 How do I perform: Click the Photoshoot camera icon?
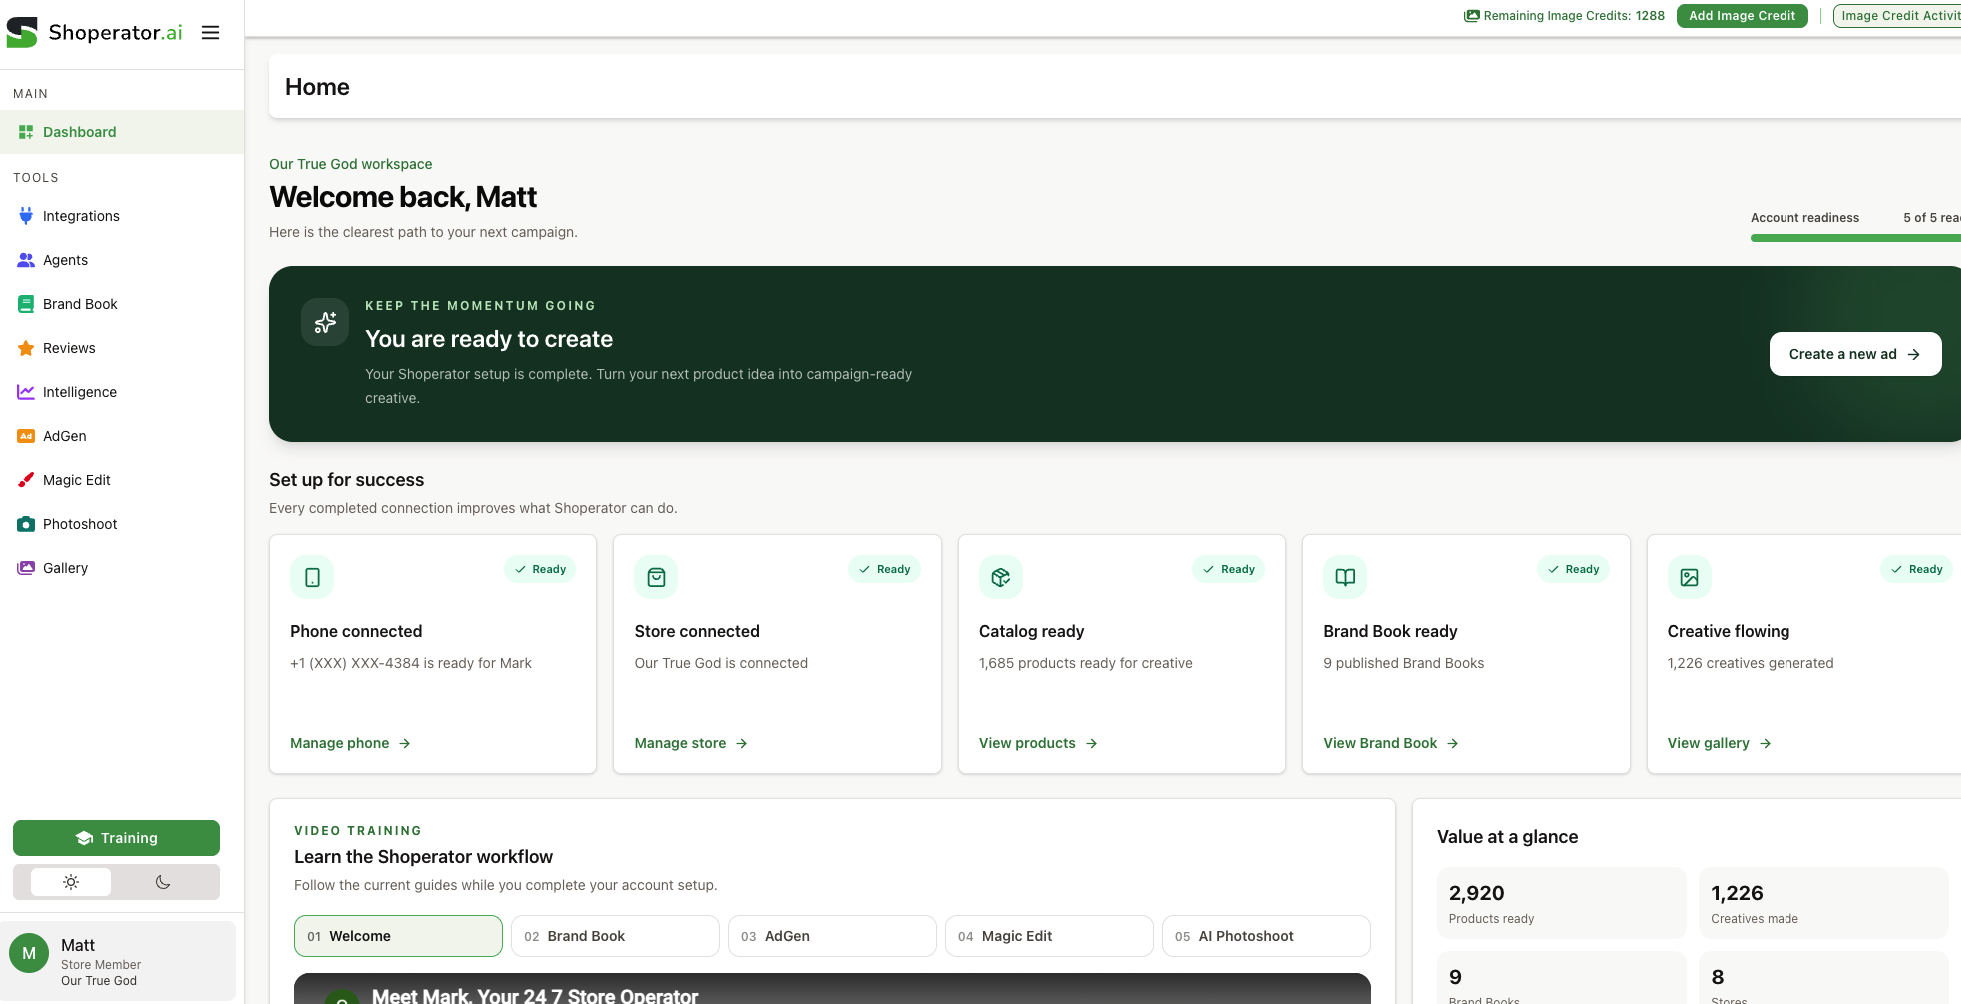coord(26,524)
